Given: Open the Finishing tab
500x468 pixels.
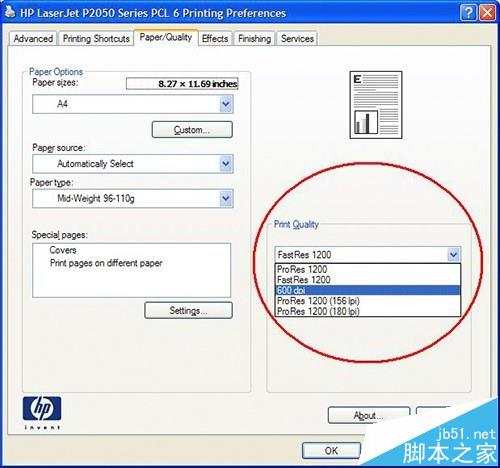Looking at the screenshot, I should (254, 39).
